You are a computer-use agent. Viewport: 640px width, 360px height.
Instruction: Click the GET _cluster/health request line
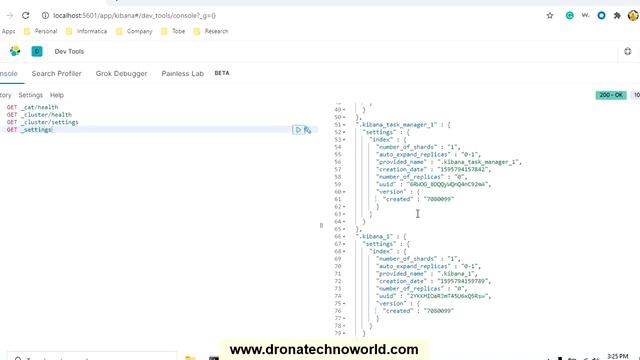(x=39, y=115)
